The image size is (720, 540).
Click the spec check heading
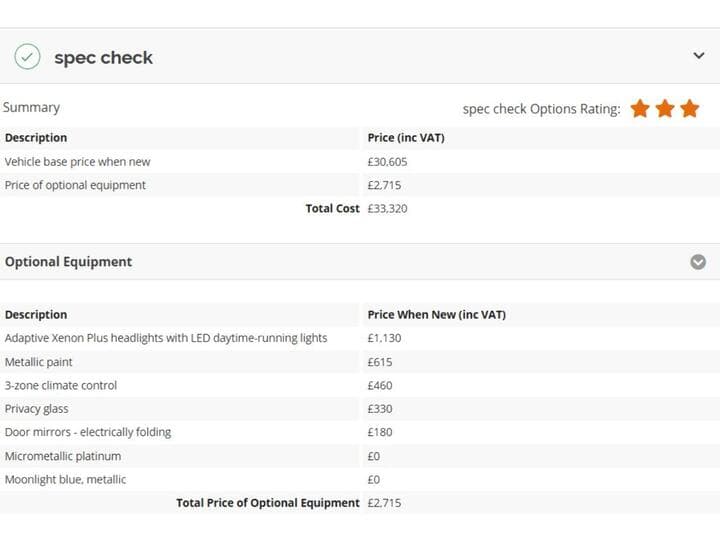pos(103,57)
